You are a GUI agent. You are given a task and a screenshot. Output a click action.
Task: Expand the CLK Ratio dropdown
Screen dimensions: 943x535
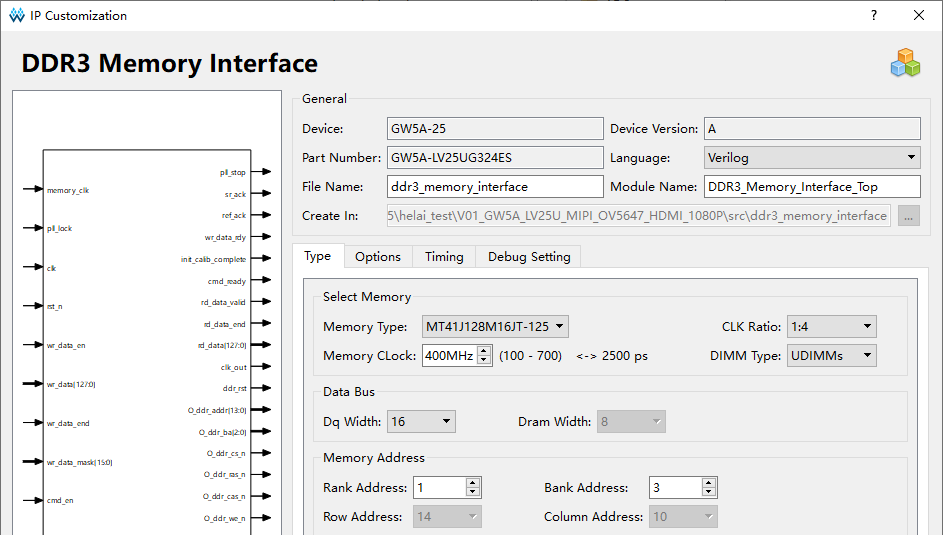[831, 326]
